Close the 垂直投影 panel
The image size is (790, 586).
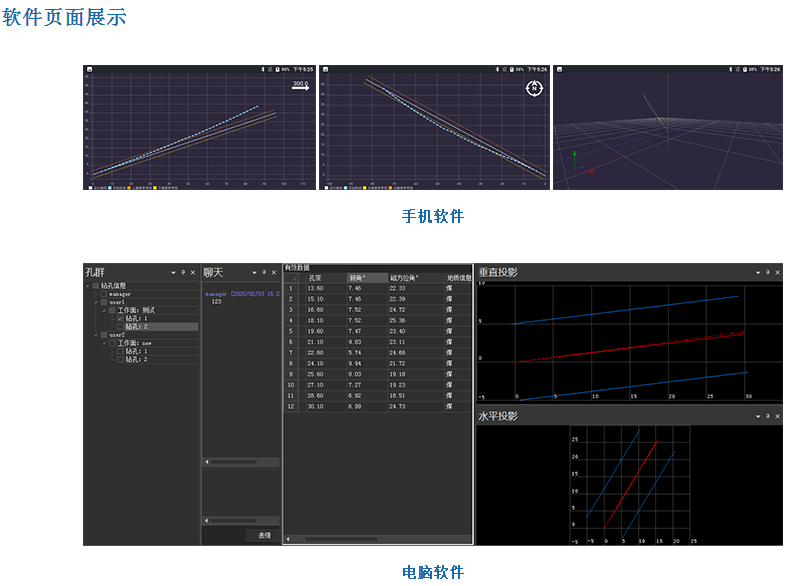(777, 272)
